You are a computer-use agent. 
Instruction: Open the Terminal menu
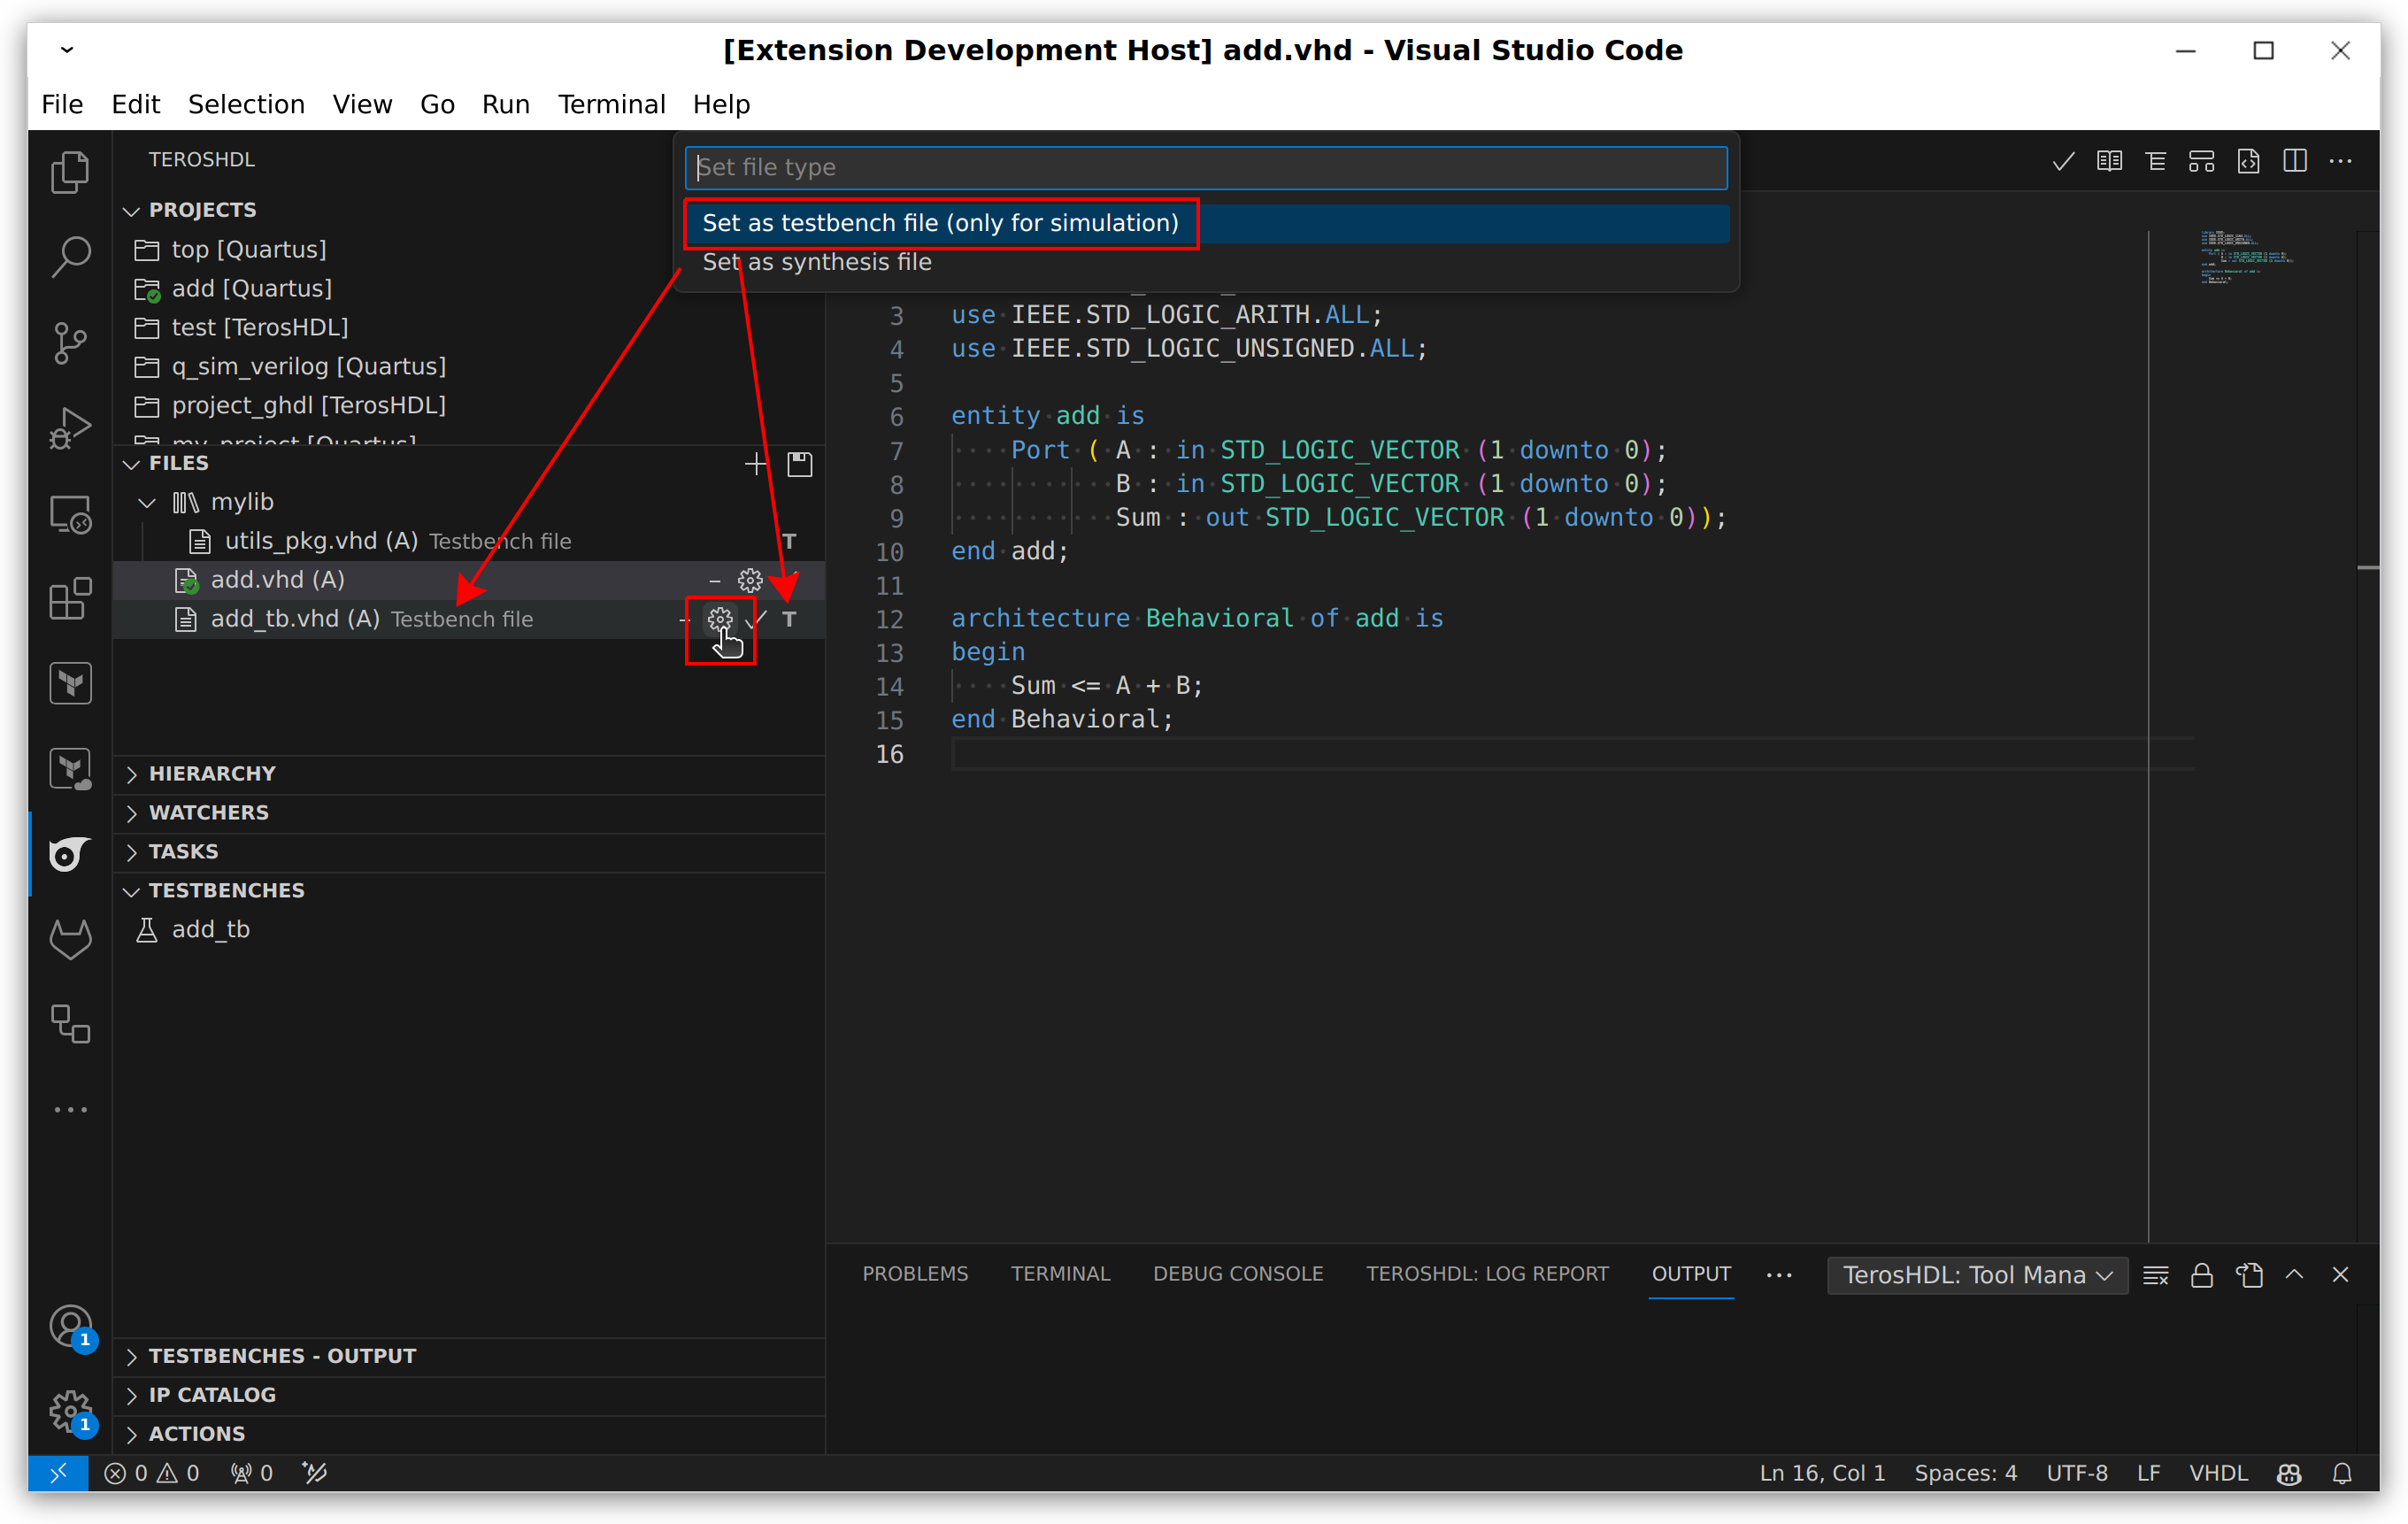(611, 104)
